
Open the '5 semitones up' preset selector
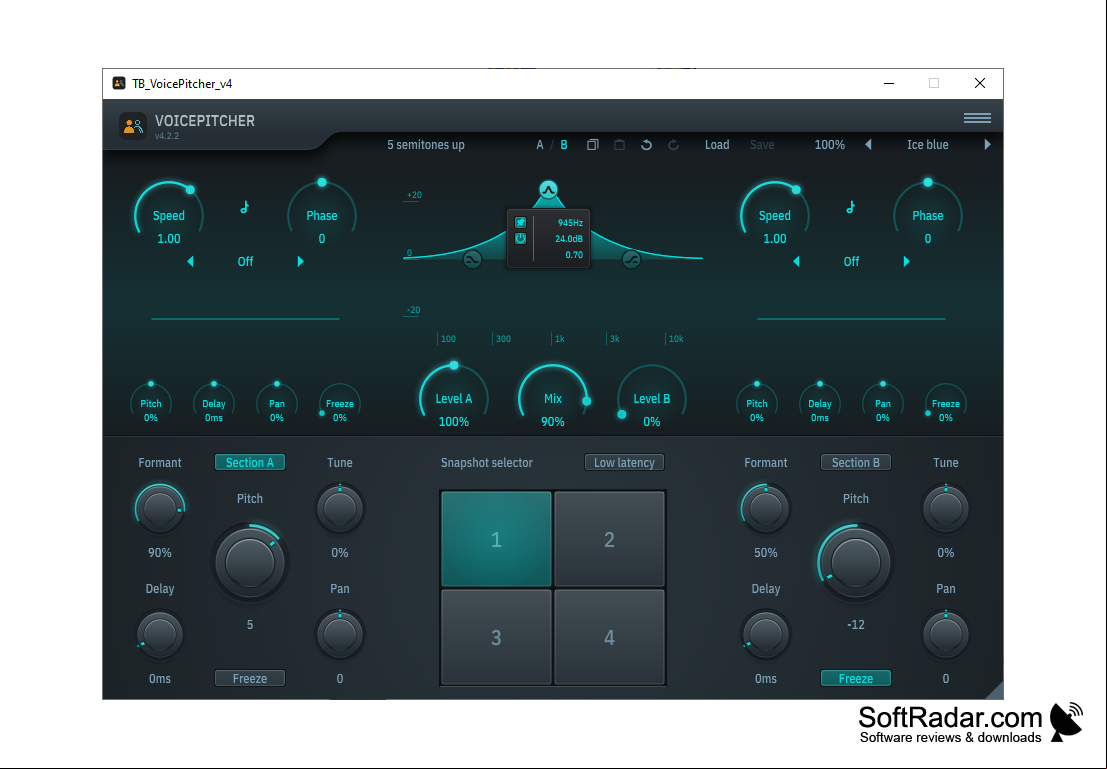point(426,145)
